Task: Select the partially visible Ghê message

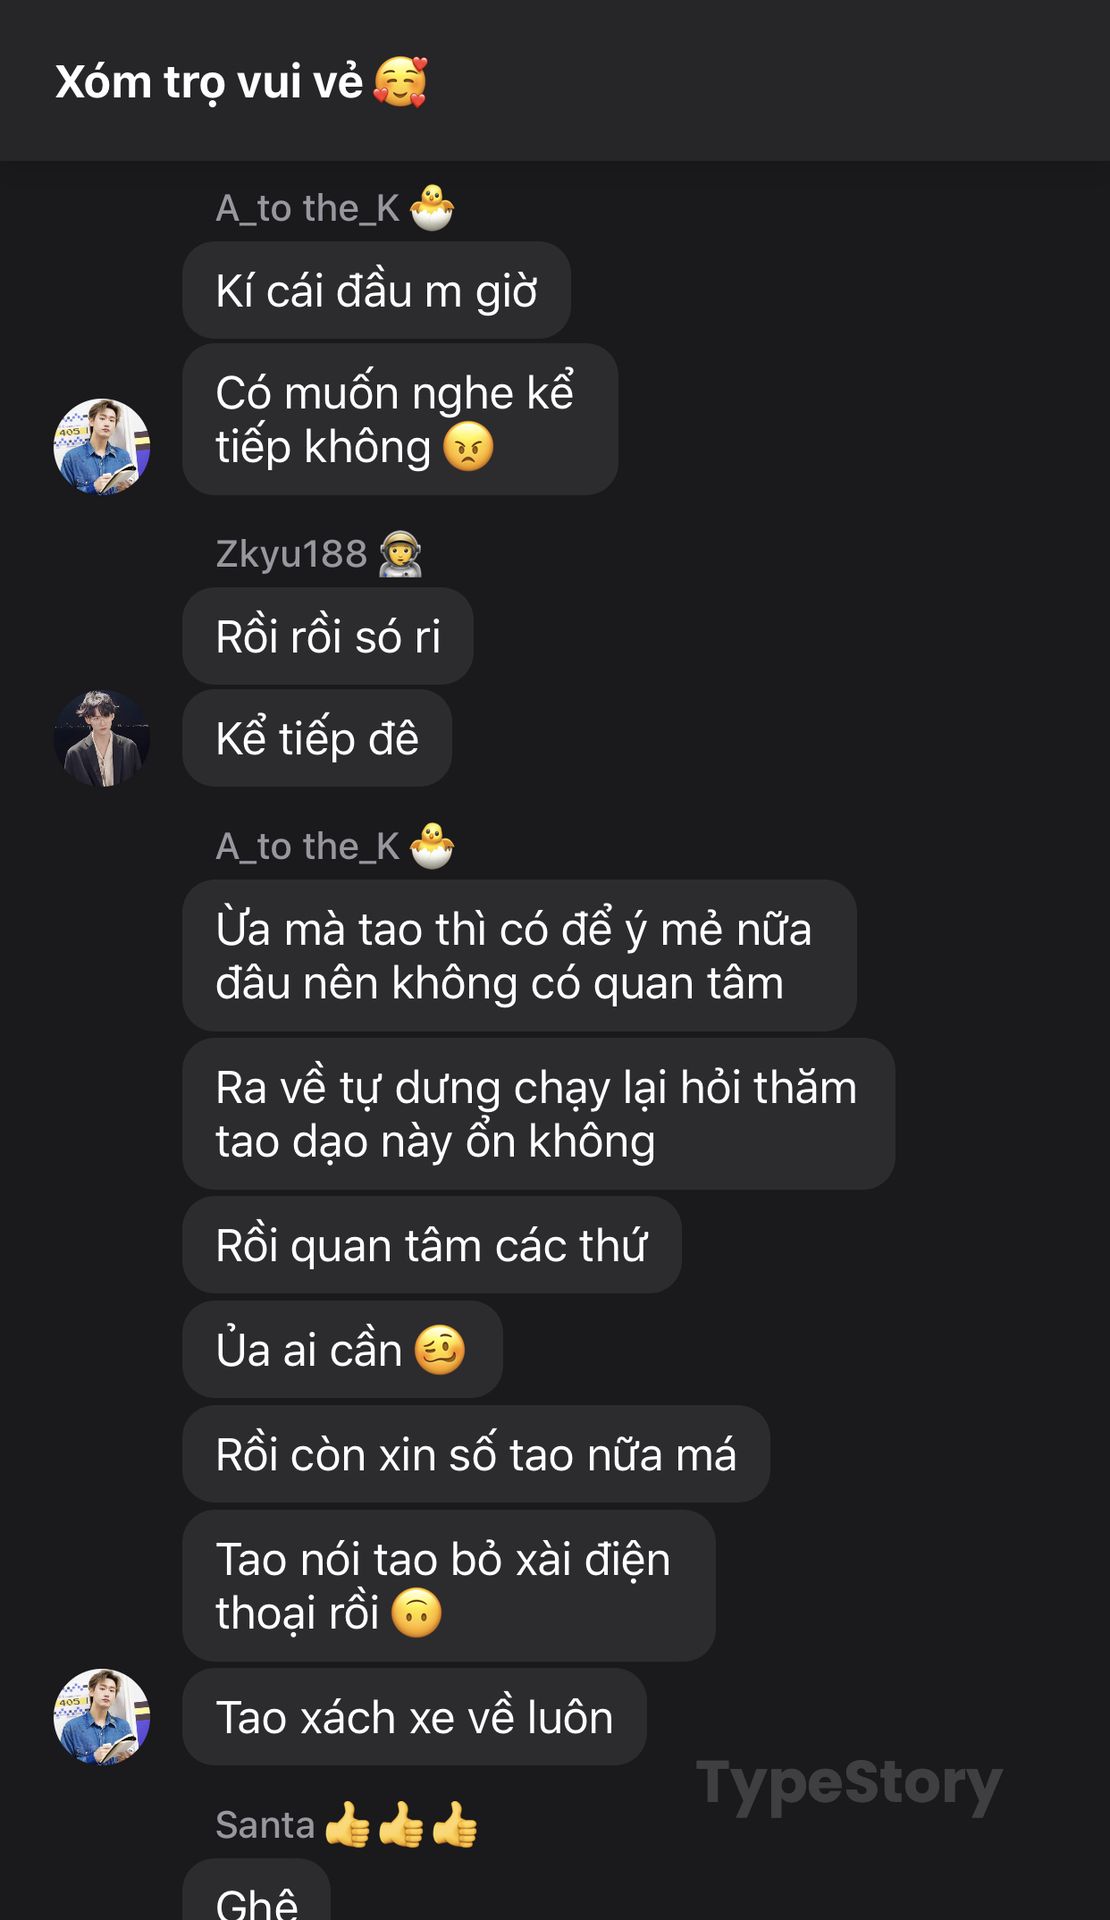Action: click(256, 1890)
